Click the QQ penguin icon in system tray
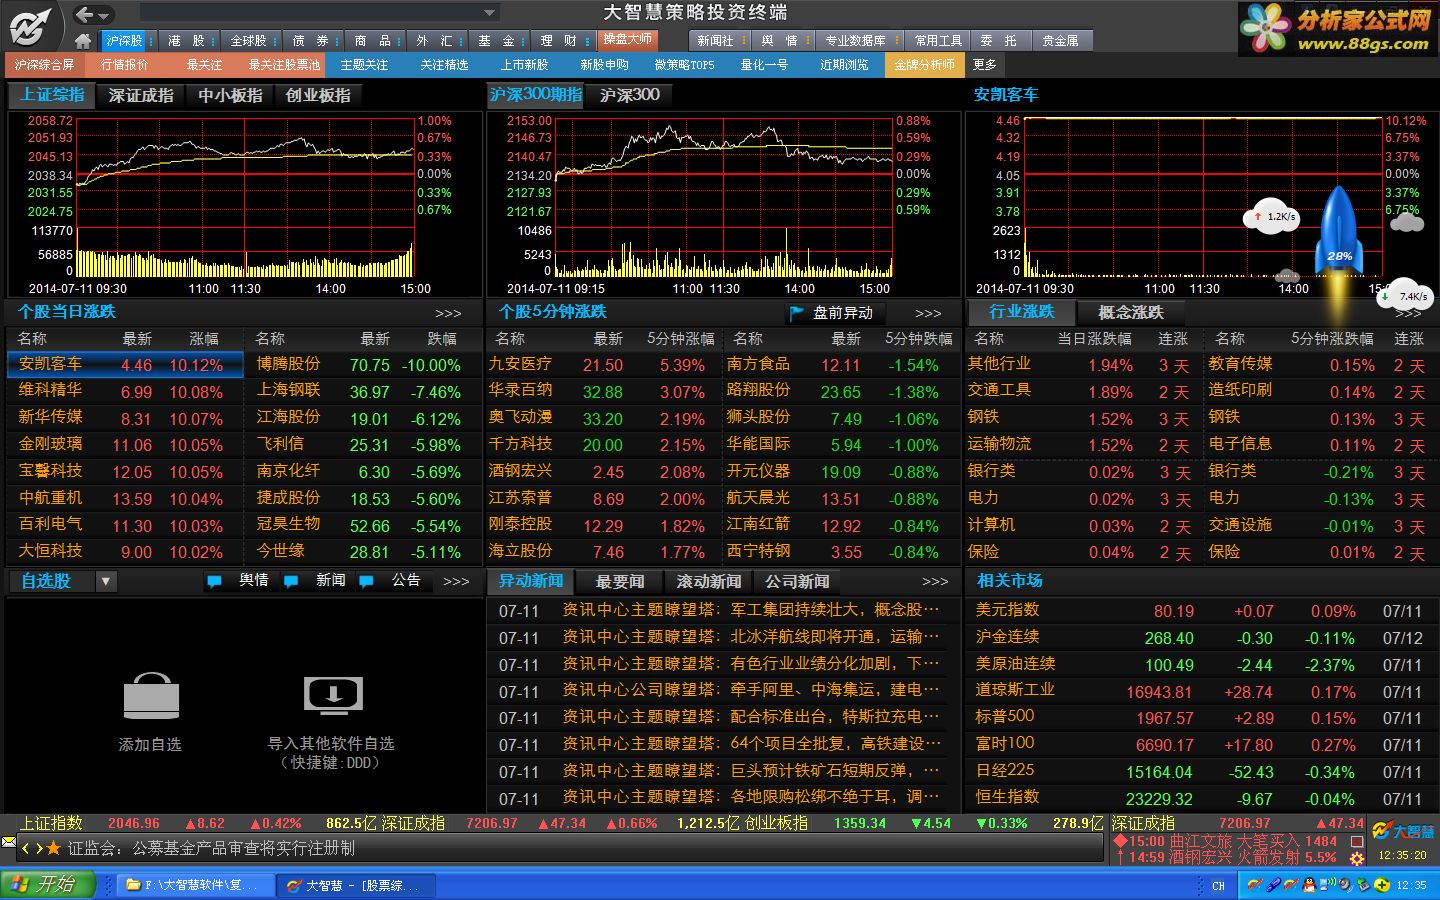This screenshot has width=1440, height=900. tap(1309, 885)
